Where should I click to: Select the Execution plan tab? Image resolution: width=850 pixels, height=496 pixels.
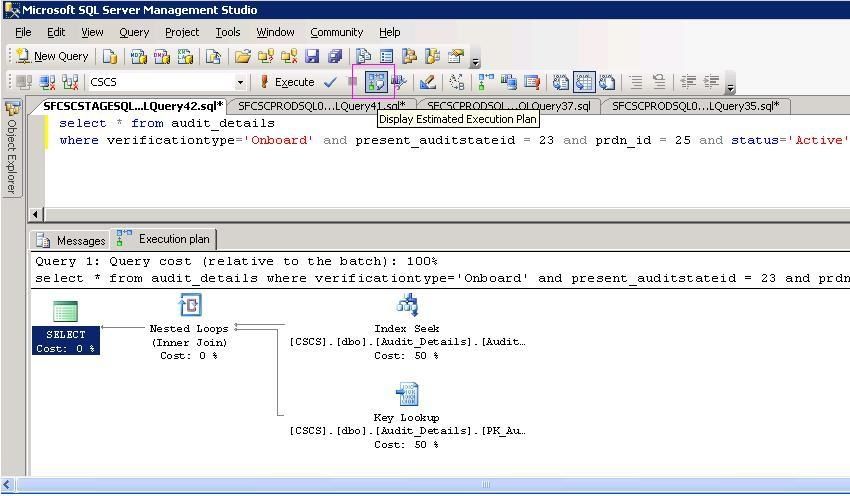click(x=163, y=239)
